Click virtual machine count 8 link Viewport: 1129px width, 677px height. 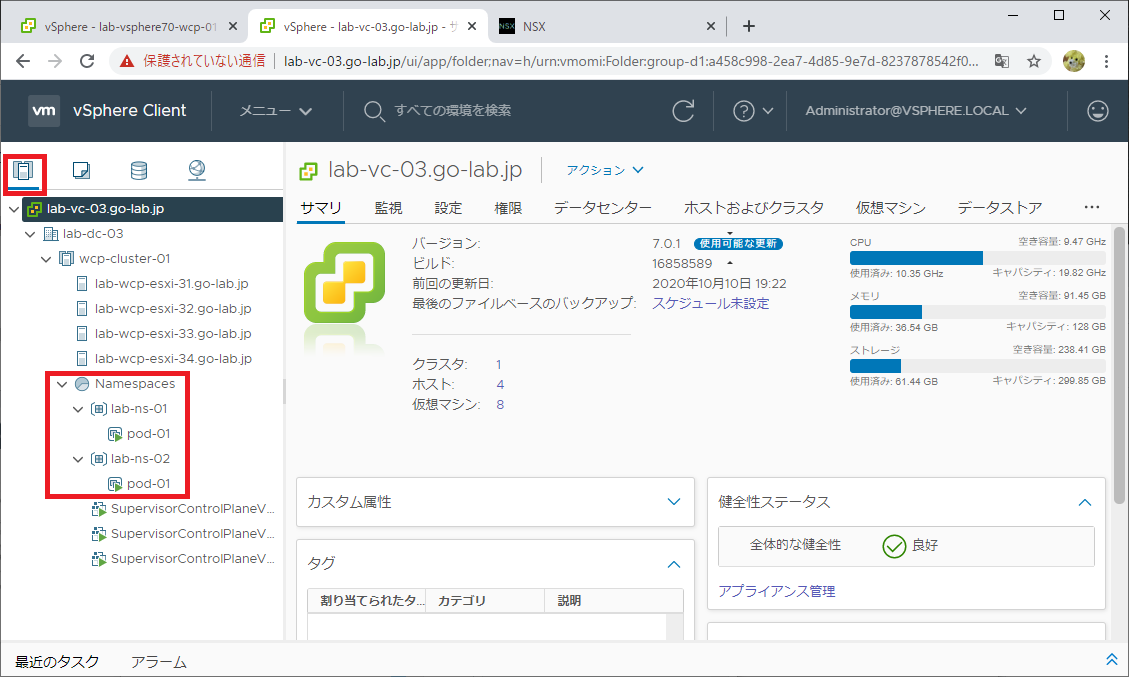click(x=500, y=405)
